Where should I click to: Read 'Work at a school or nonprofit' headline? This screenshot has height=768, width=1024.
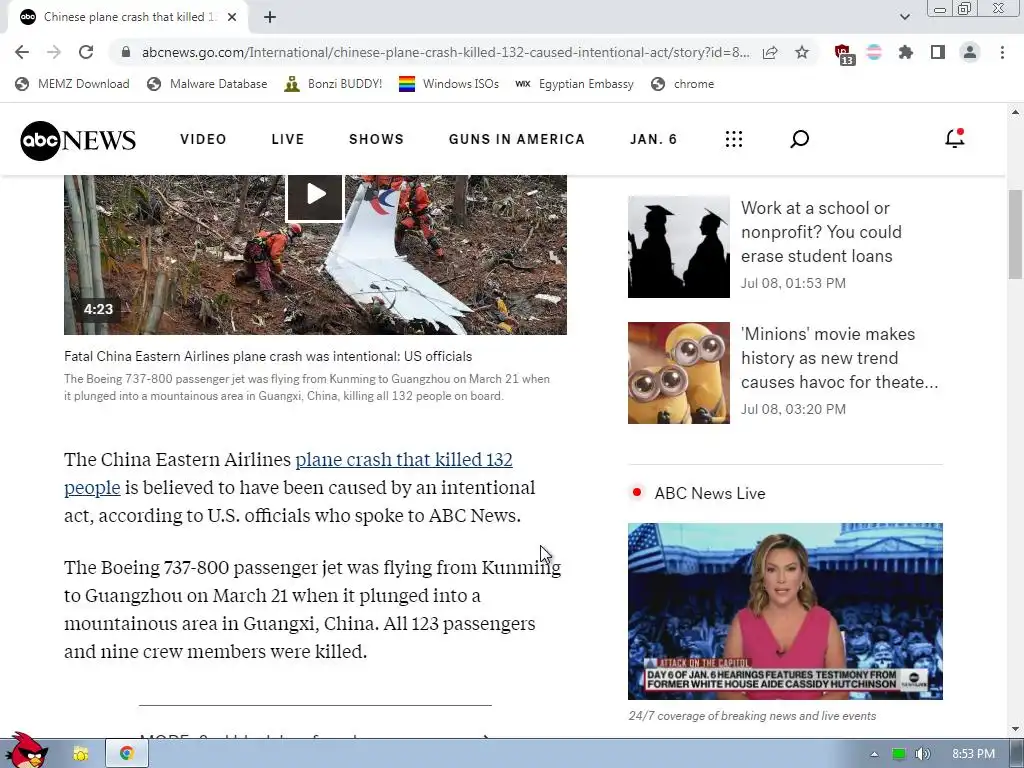[822, 232]
